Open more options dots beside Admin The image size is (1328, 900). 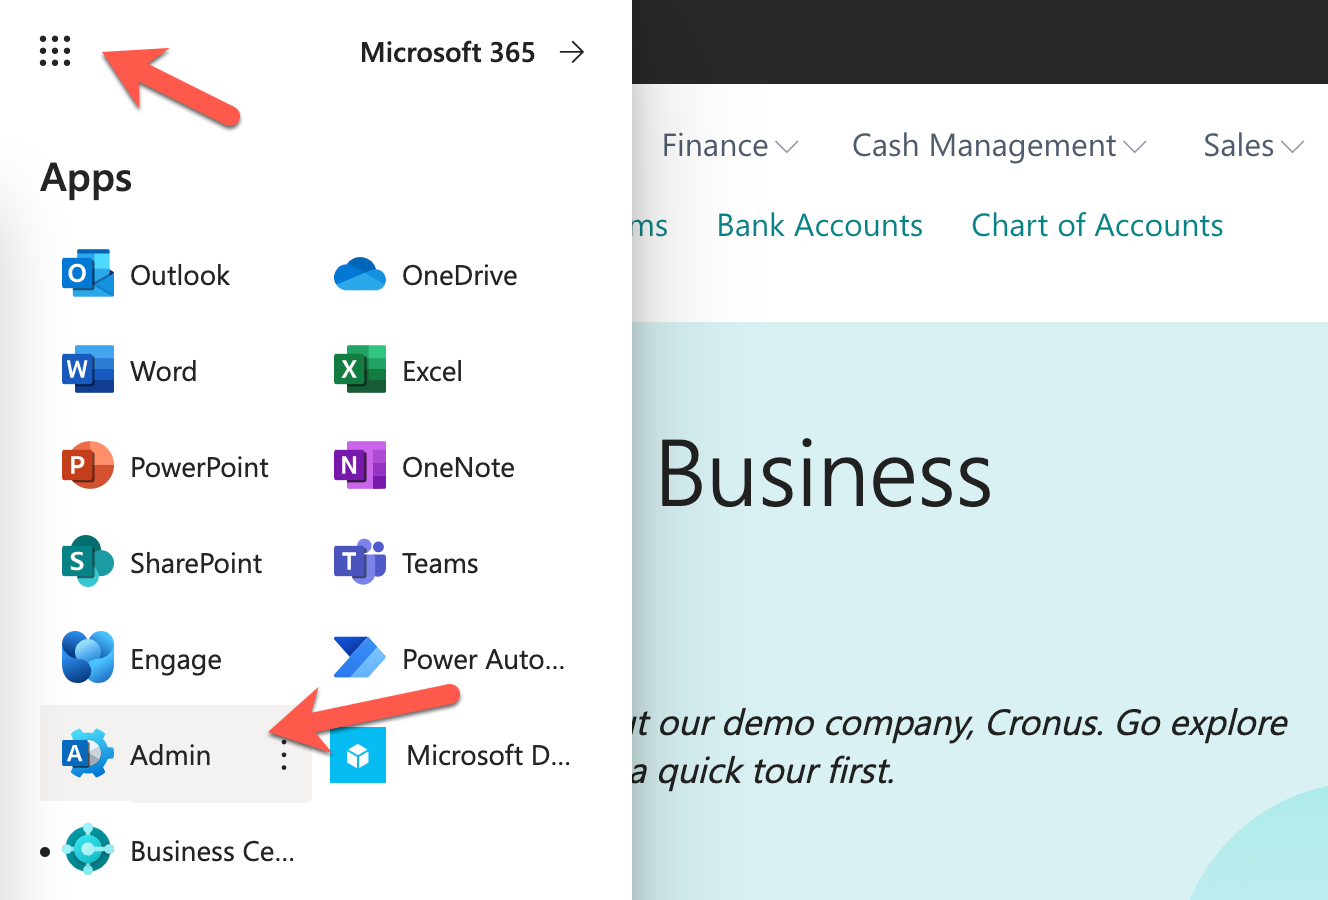[285, 755]
